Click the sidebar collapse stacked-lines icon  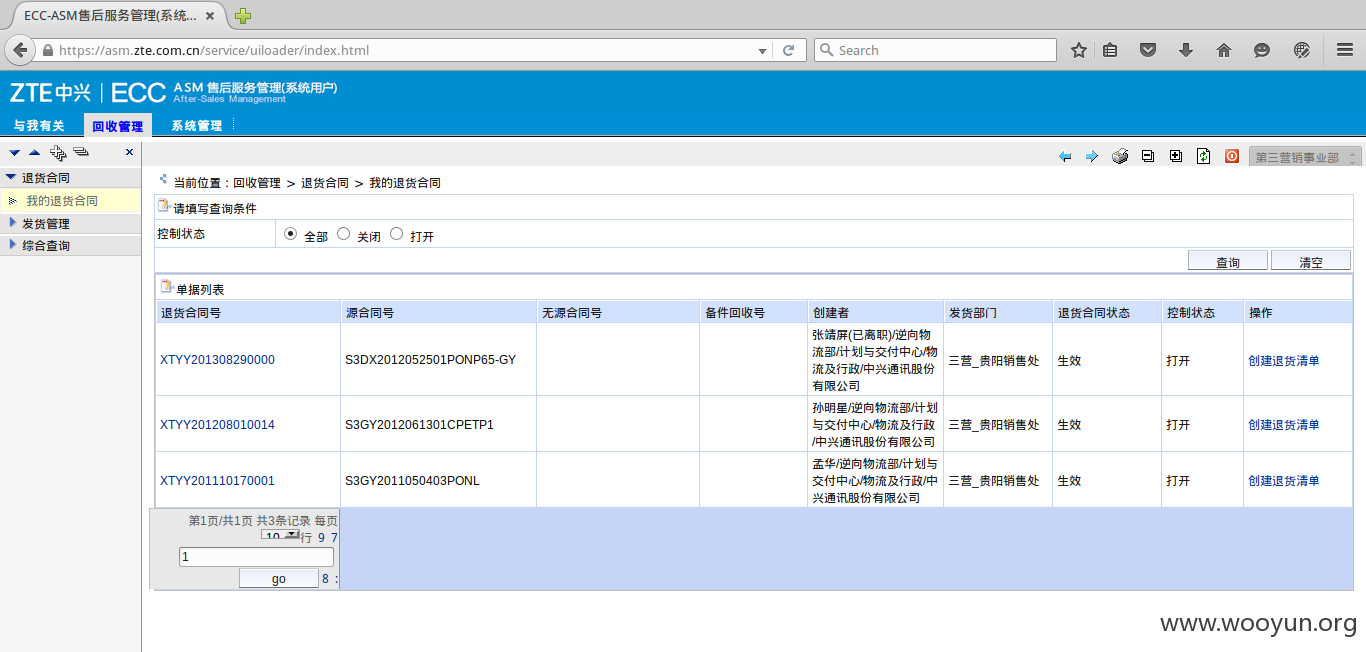point(81,152)
